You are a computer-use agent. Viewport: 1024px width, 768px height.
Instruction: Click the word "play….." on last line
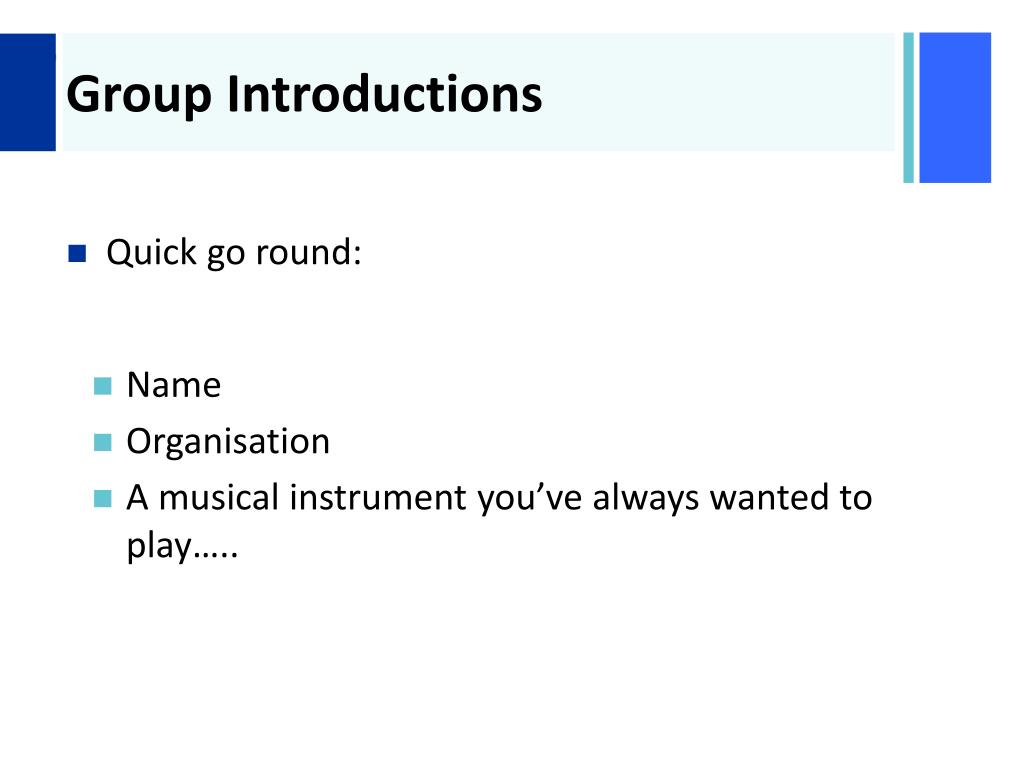(182, 547)
